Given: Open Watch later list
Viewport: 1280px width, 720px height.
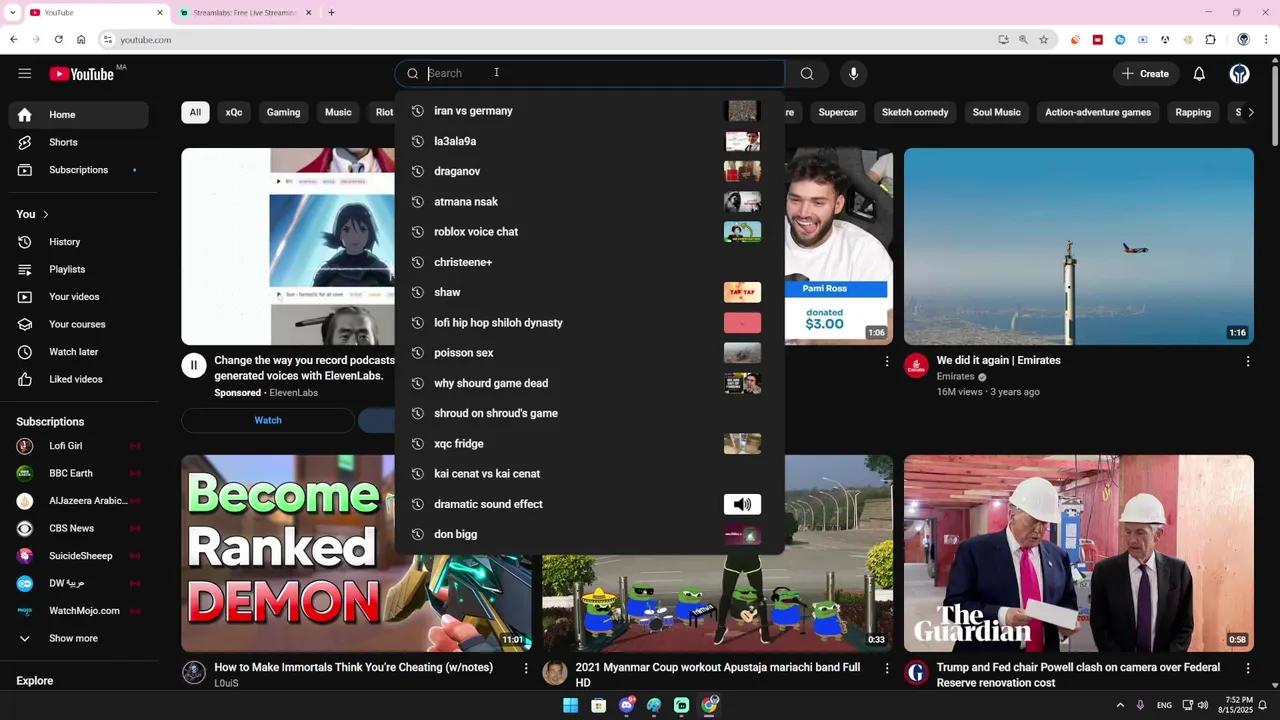Looking at the screenshot, I should coord(78,352).
